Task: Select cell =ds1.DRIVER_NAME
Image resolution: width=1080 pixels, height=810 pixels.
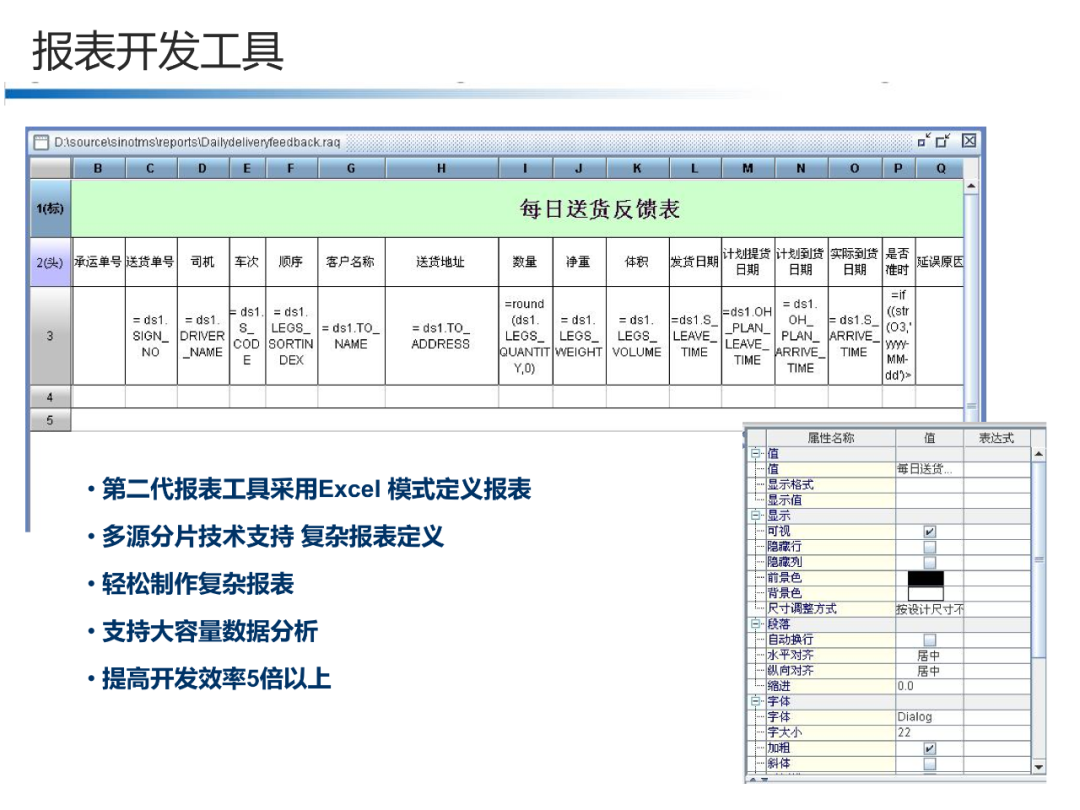Action: (x=203, y=336)
